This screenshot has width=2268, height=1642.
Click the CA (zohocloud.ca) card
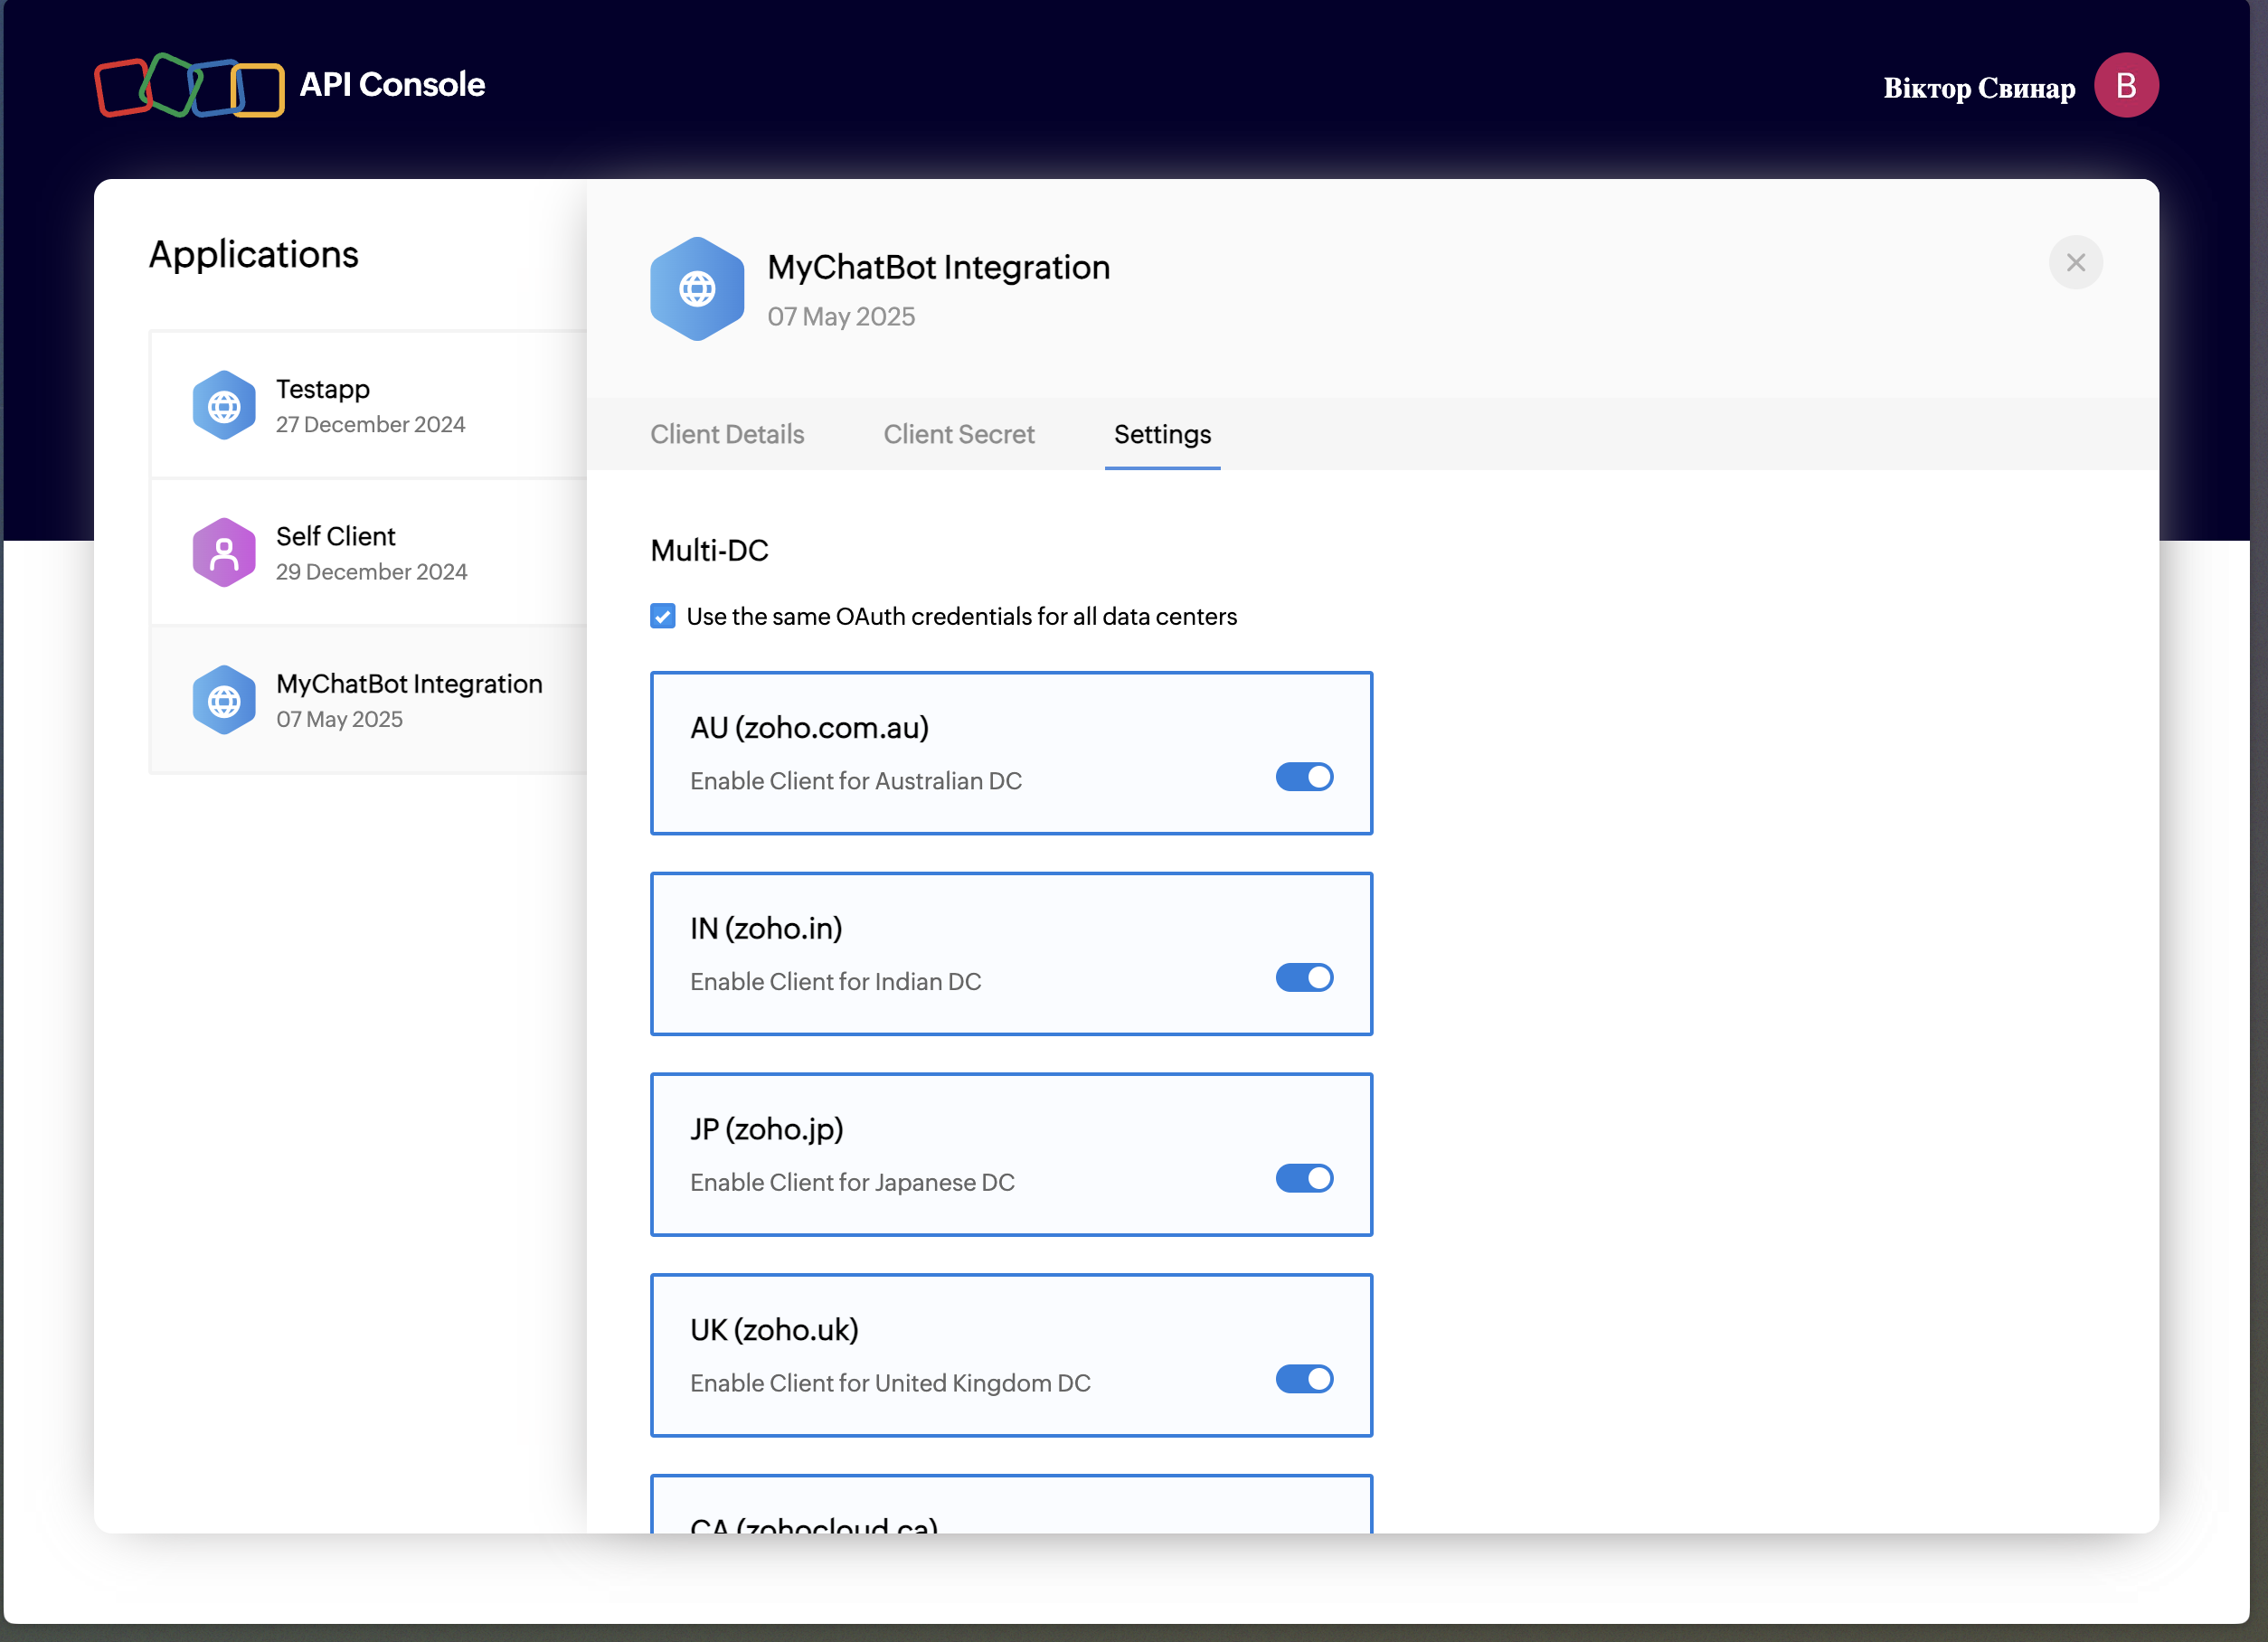[x=1010, y=1510]
